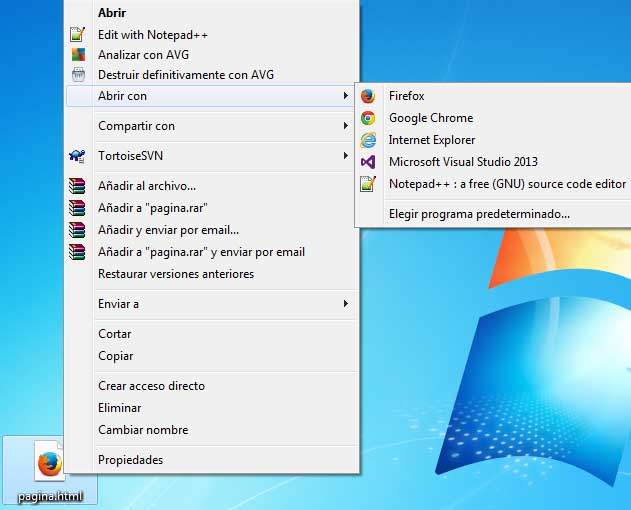This screenshot has width=631, height=510.
Task: Click the Firefox icon in the Abrir con submenu
Action: (x=368, y=96)
